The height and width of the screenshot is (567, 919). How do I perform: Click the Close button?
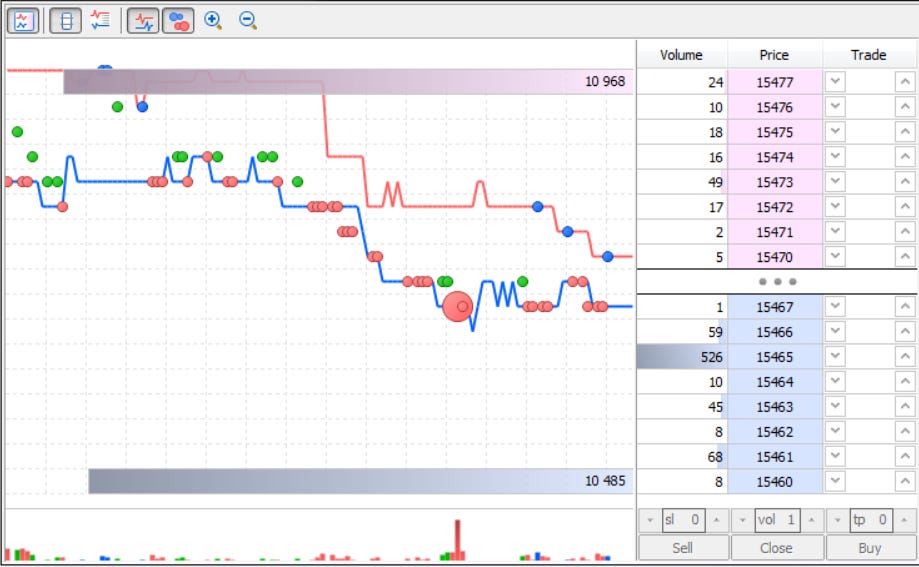pos(777,548)
